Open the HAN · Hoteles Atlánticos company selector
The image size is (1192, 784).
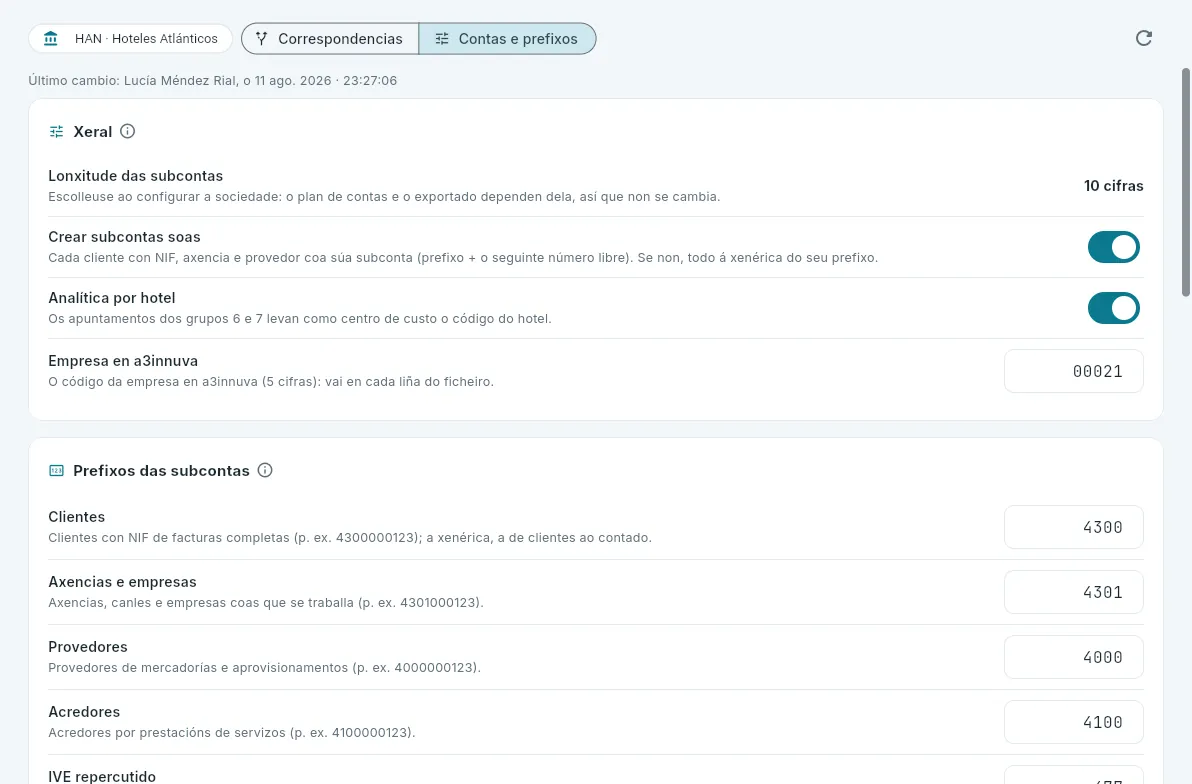coord(131,39)
